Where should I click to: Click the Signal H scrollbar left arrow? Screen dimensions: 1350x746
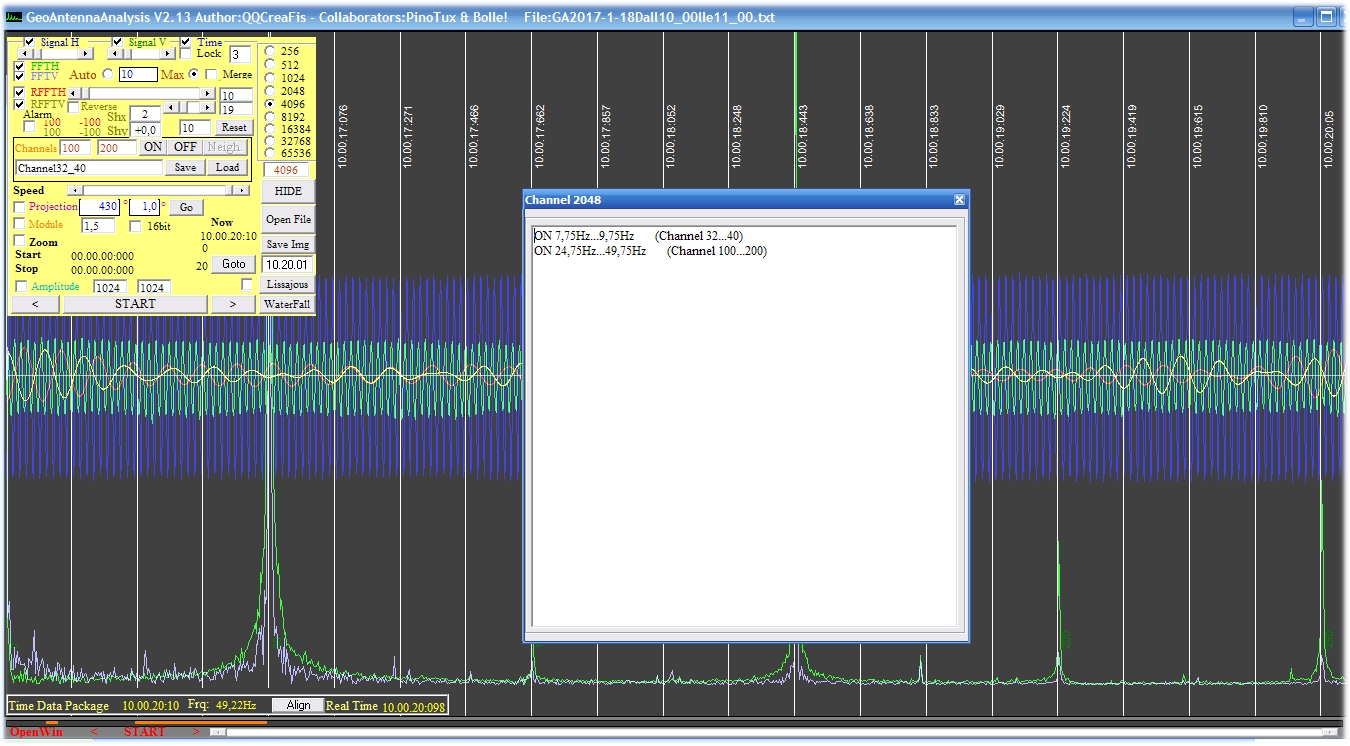coord(25,53)
